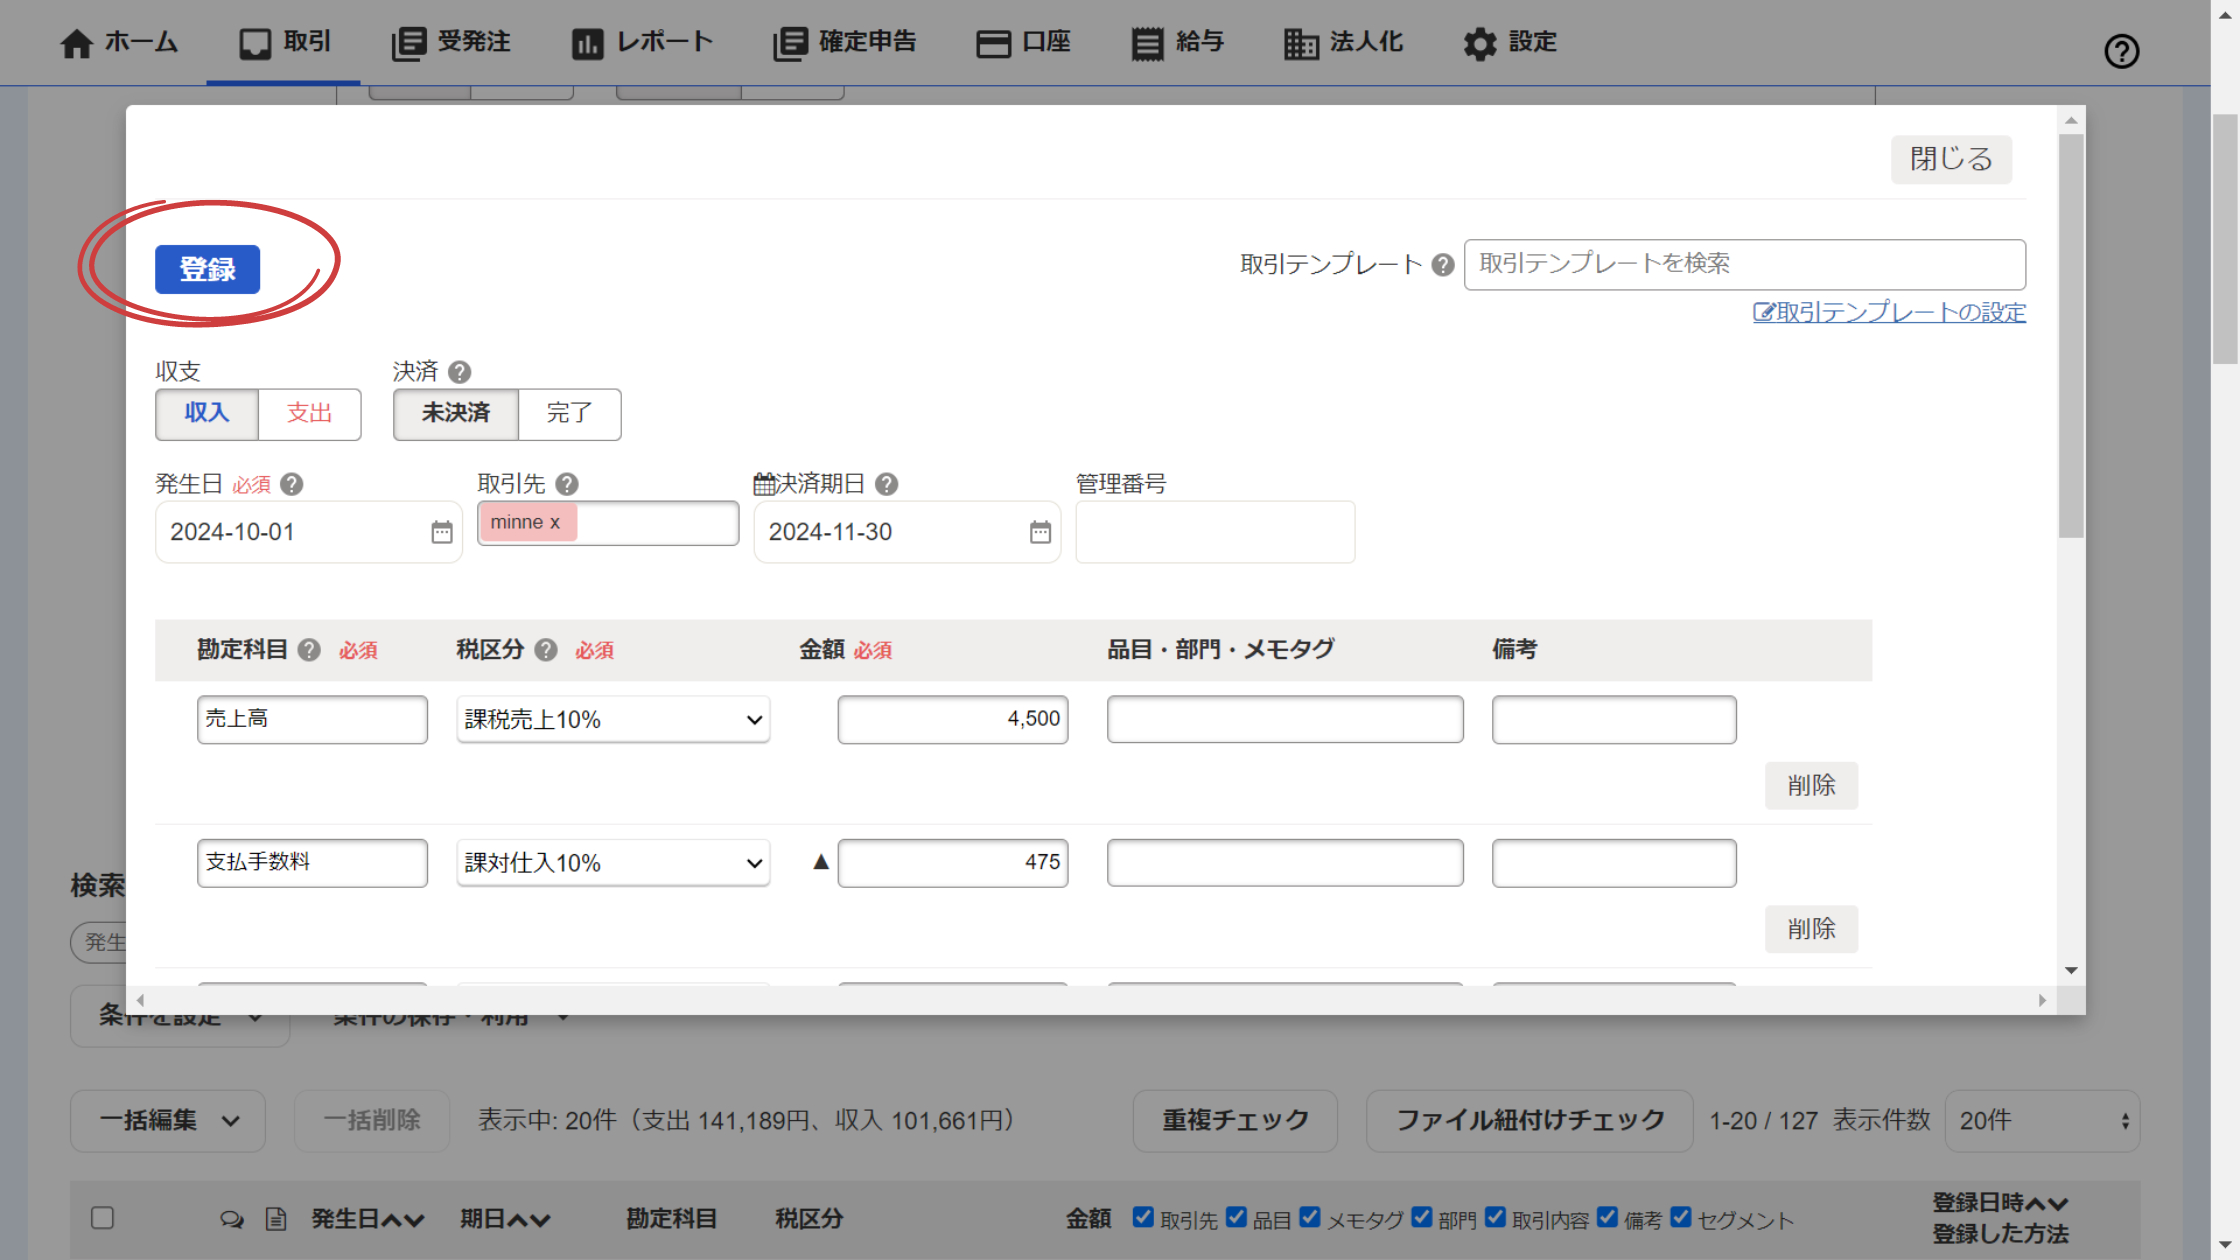Select the 完了 settlement tab
The image size is (2240, 1260).
[x=569, y=414]
